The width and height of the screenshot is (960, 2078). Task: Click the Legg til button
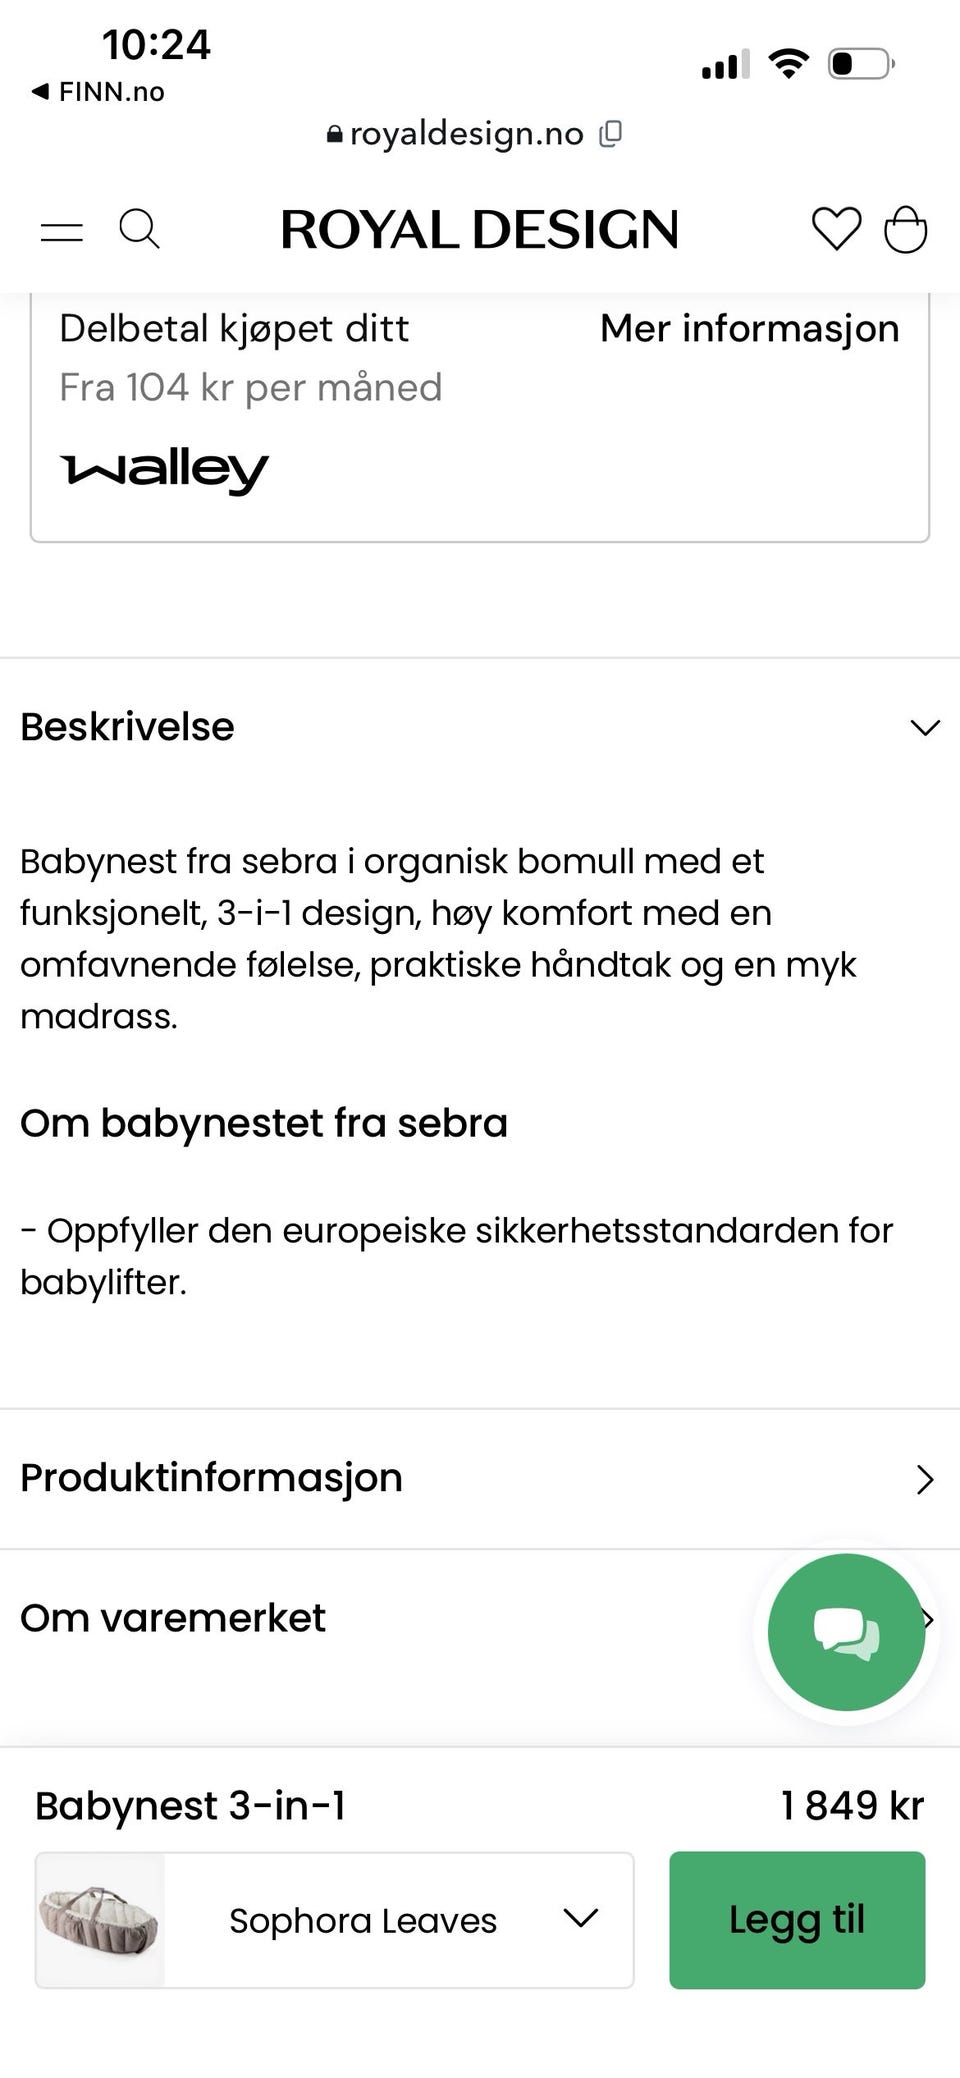pos(797,1920)
